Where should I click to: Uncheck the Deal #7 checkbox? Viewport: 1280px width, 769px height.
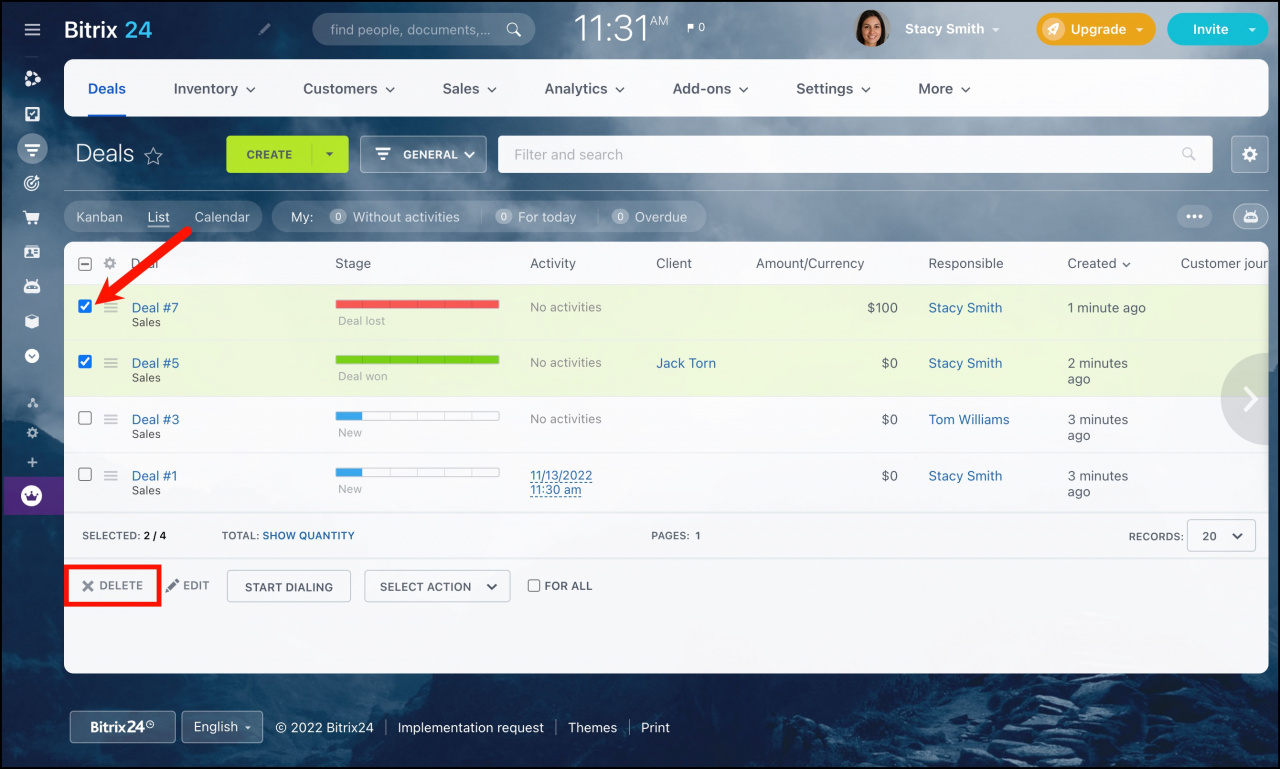click(85, 306)
